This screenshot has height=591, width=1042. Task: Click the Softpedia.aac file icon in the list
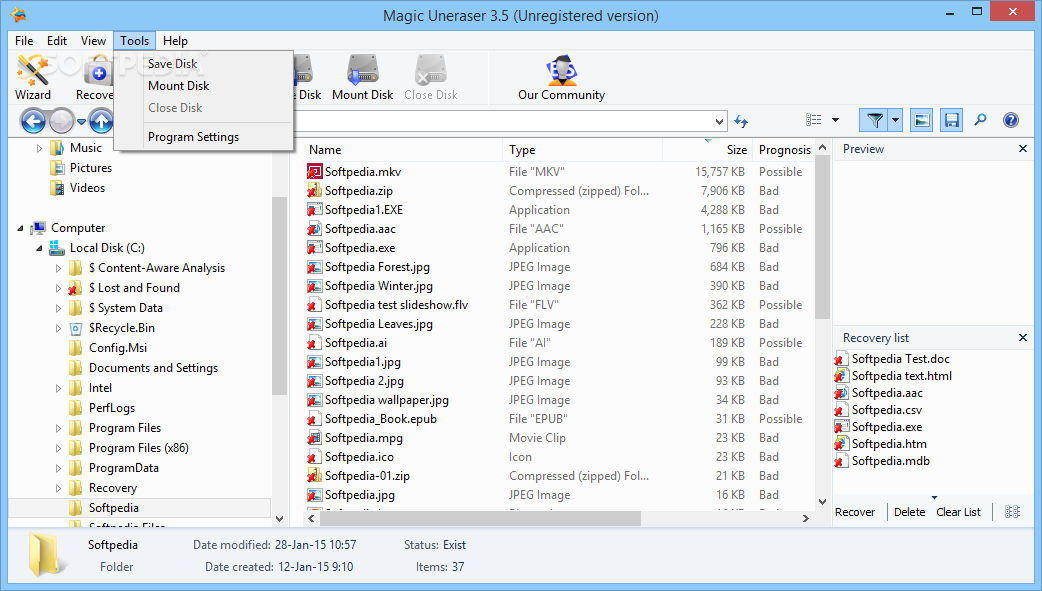coord(314,229)
